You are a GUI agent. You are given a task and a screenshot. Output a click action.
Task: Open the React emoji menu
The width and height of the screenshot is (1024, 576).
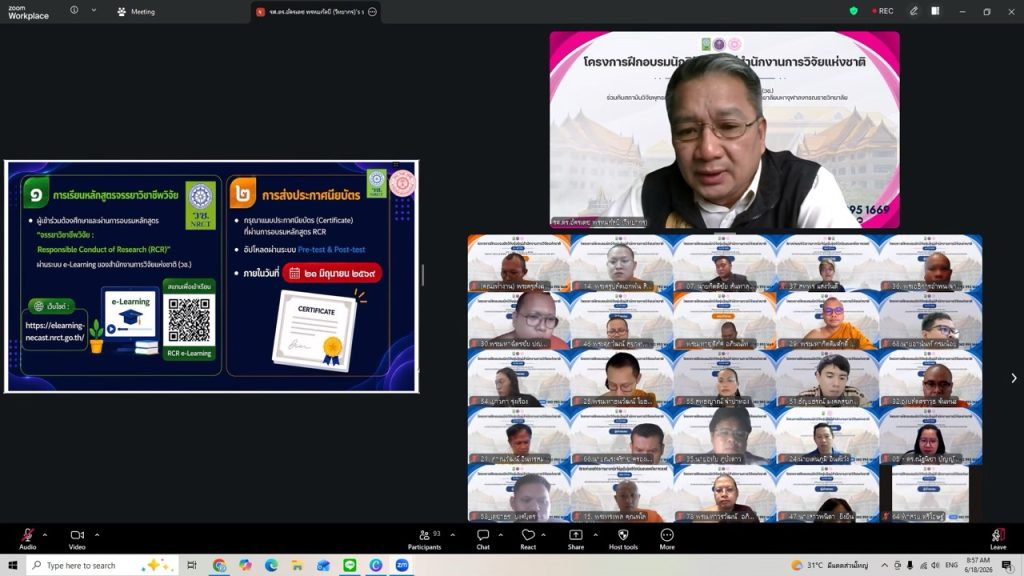click(528, 539)
